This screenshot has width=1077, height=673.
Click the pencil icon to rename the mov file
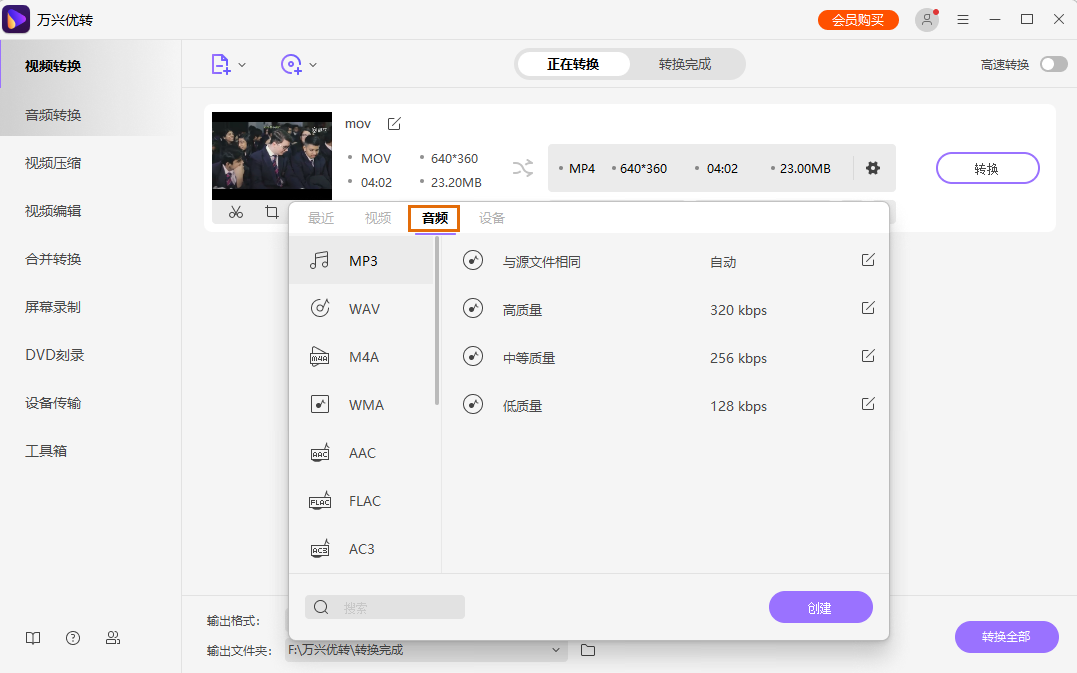point(393,123)
